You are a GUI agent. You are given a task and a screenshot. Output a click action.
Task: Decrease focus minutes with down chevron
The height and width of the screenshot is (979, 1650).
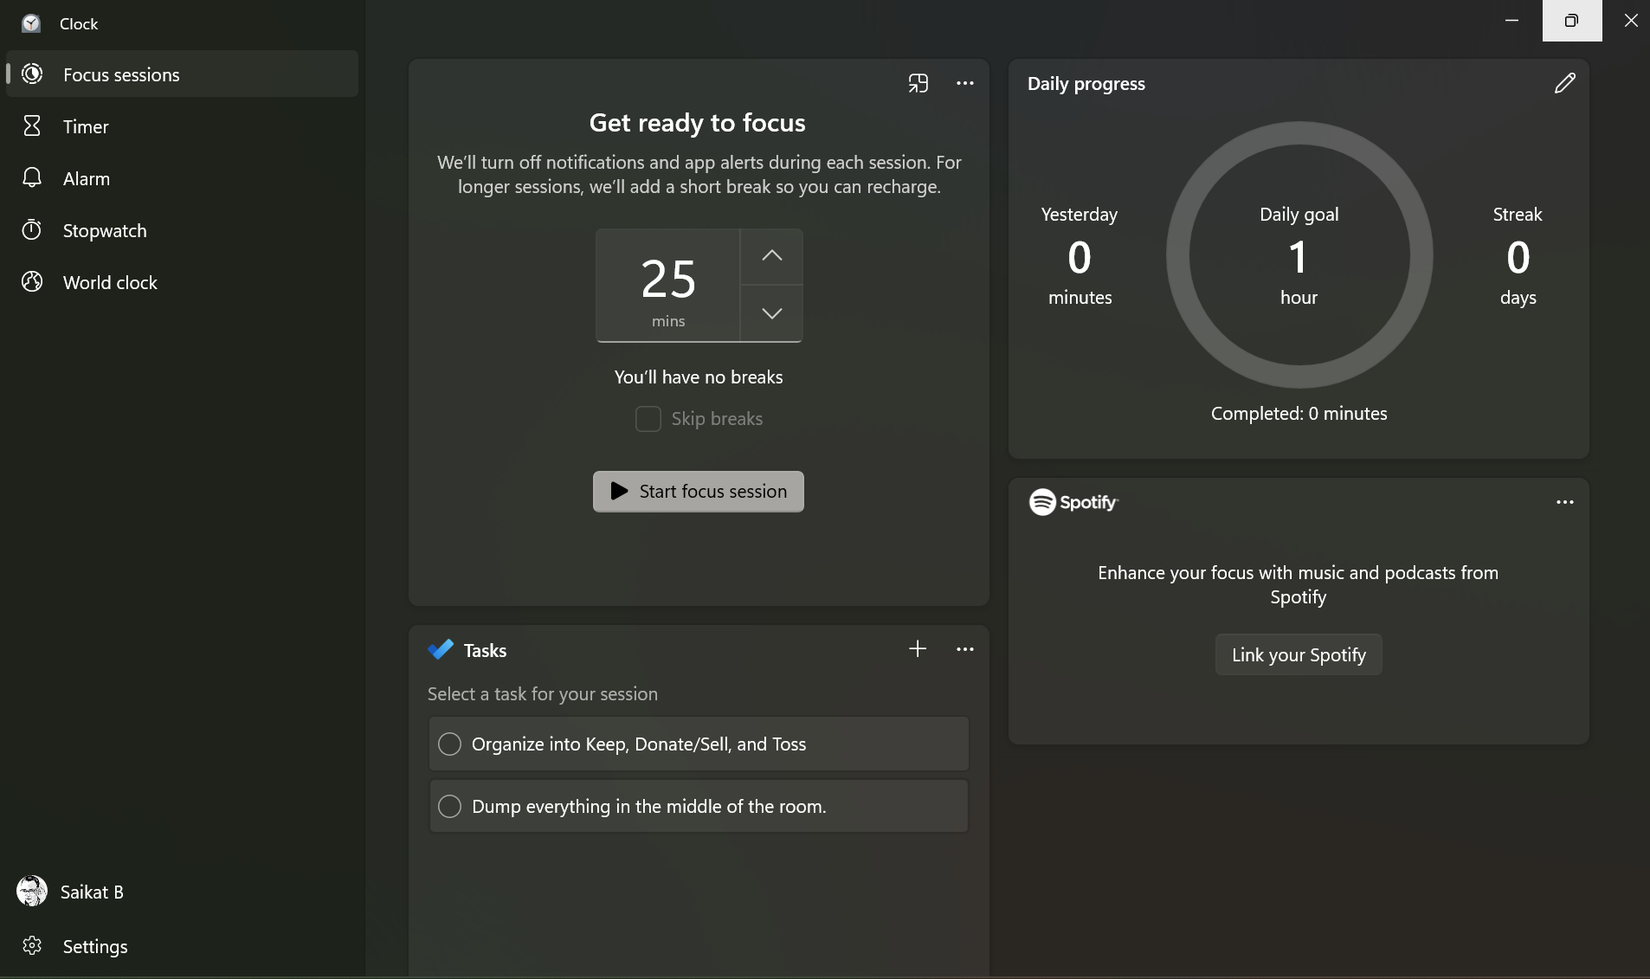tap(771, 313)
